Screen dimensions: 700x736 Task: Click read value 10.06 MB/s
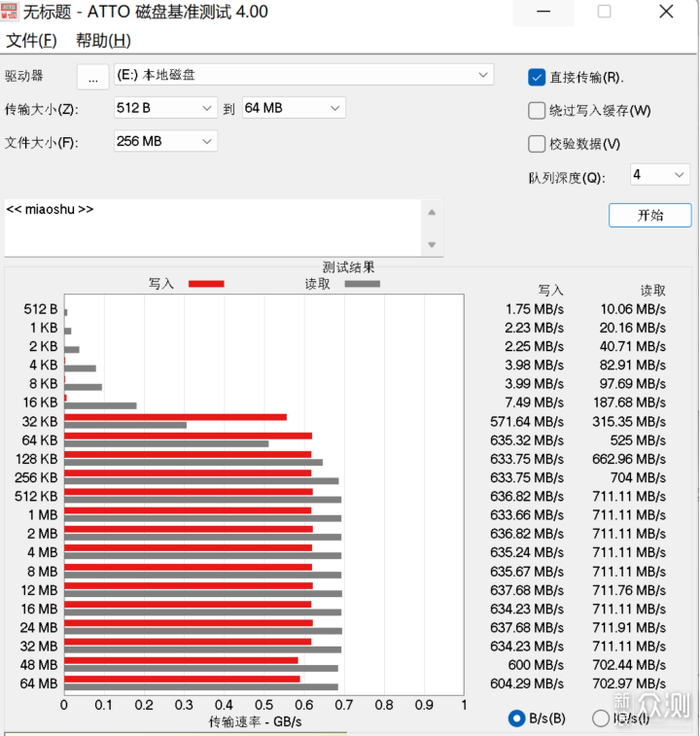tap(633, 309)
